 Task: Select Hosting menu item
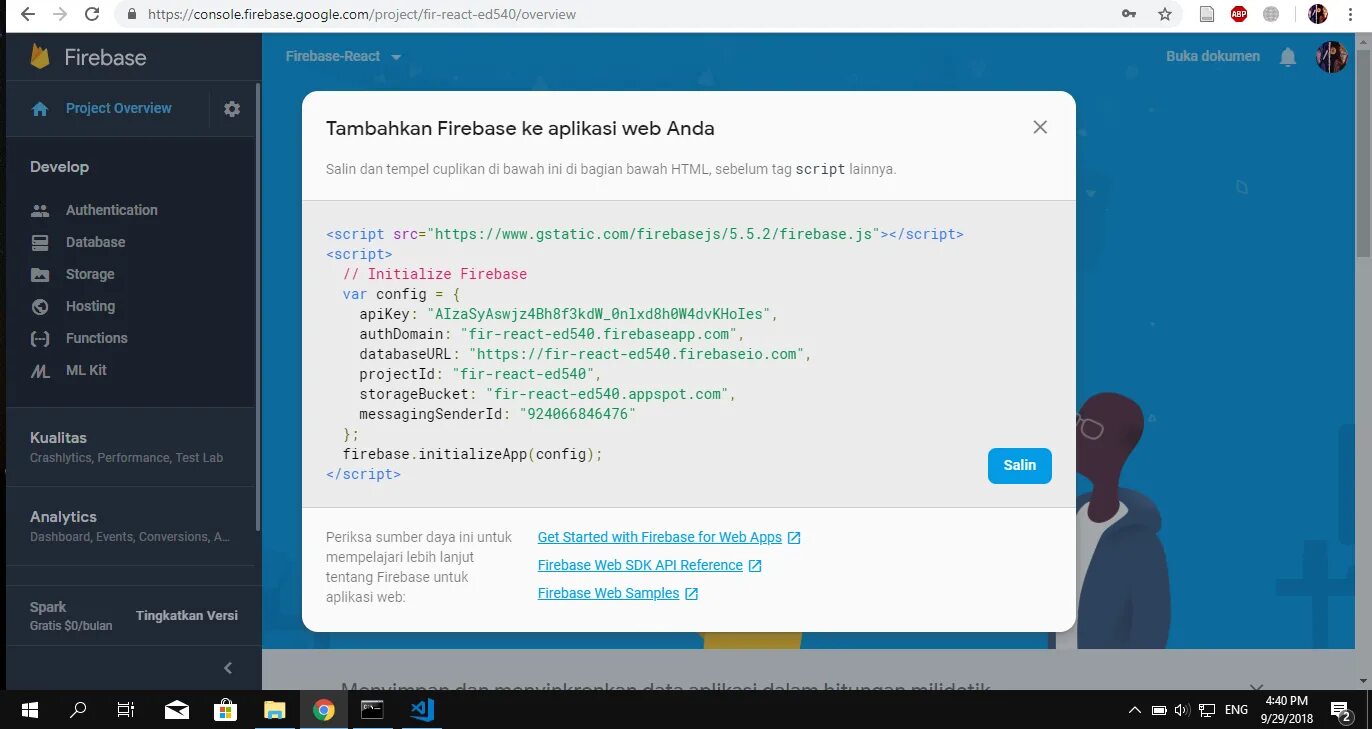90,306
